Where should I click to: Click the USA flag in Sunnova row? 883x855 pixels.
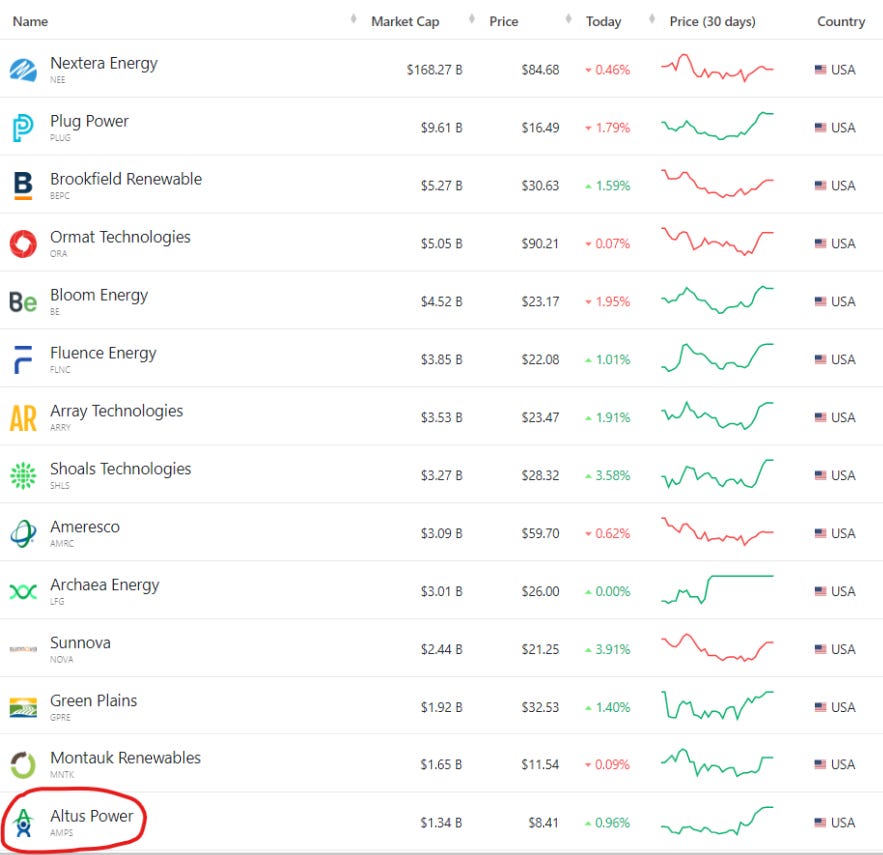tap(820, 649)
